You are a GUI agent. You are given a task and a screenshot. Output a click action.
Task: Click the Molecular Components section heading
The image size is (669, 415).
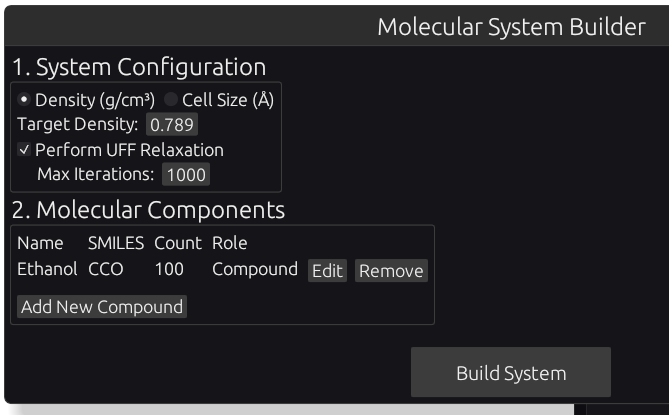[148, 210]
